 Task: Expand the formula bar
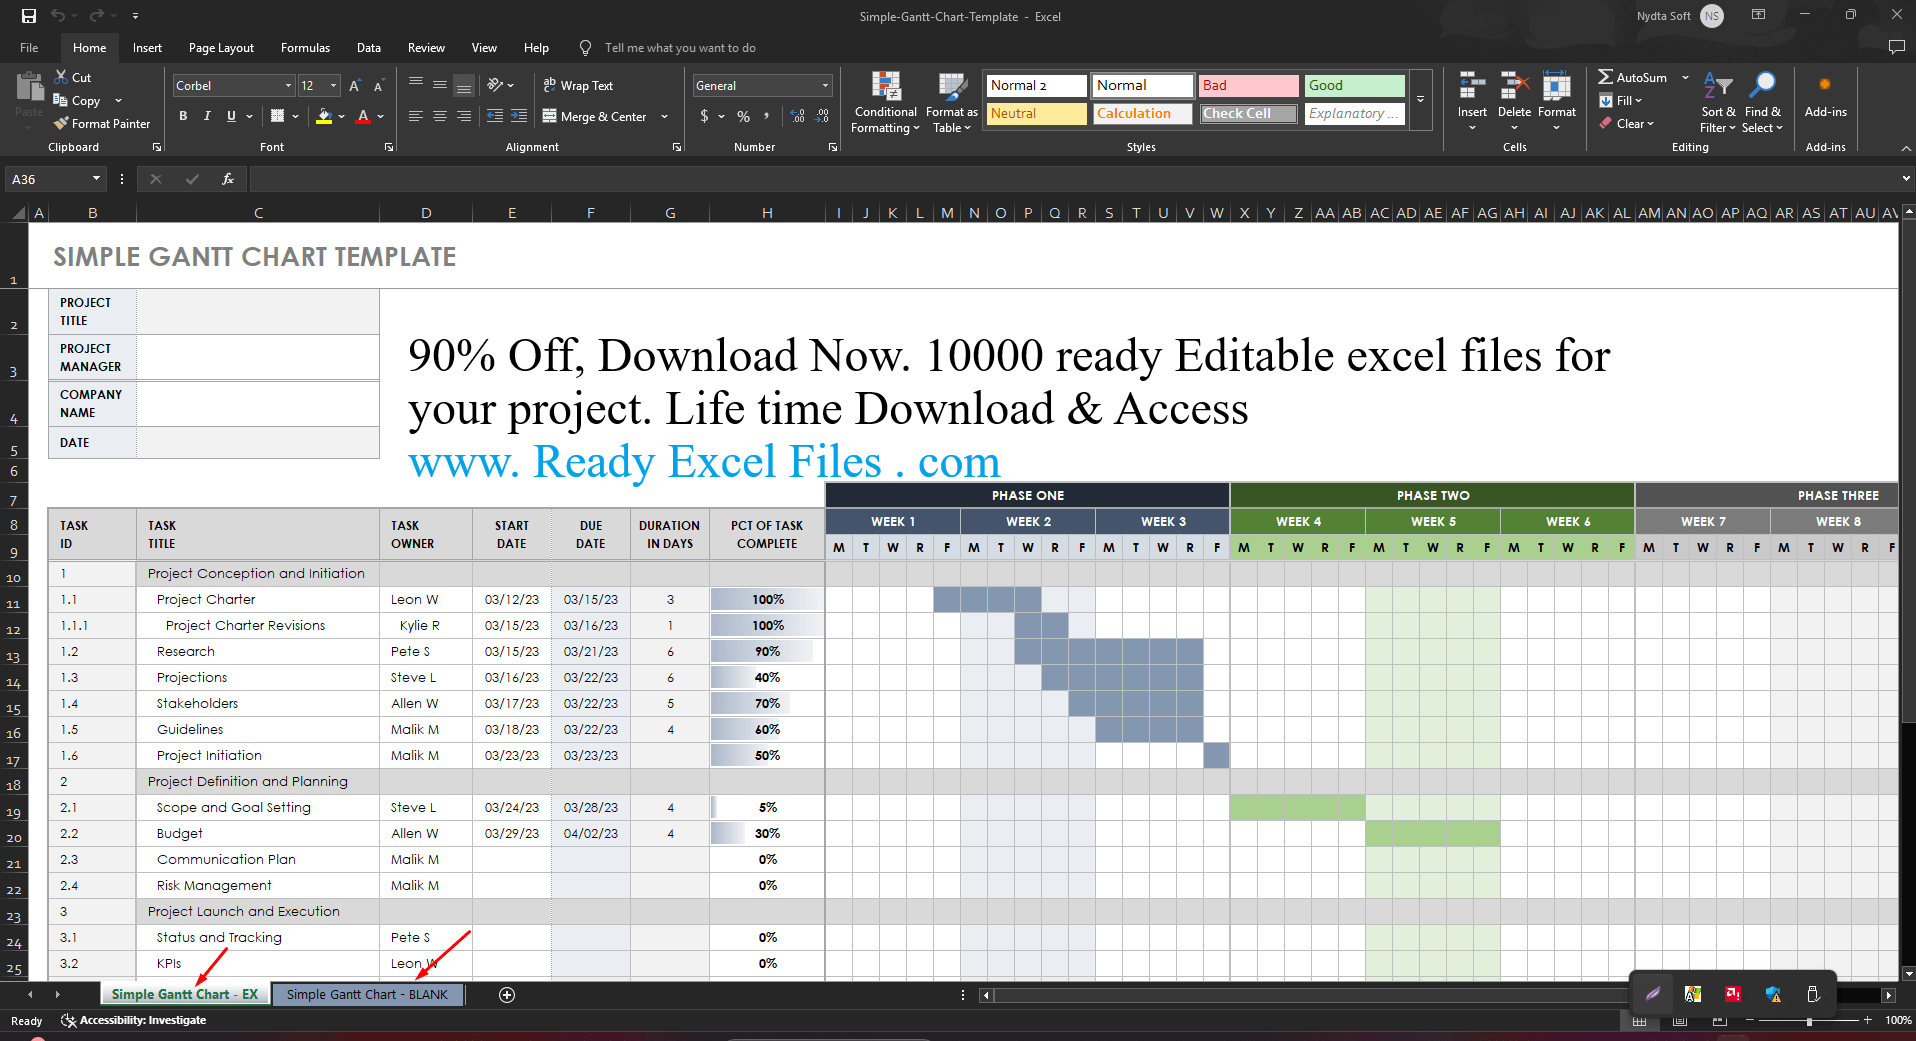pyautogui.click(x=1906, y=179)
